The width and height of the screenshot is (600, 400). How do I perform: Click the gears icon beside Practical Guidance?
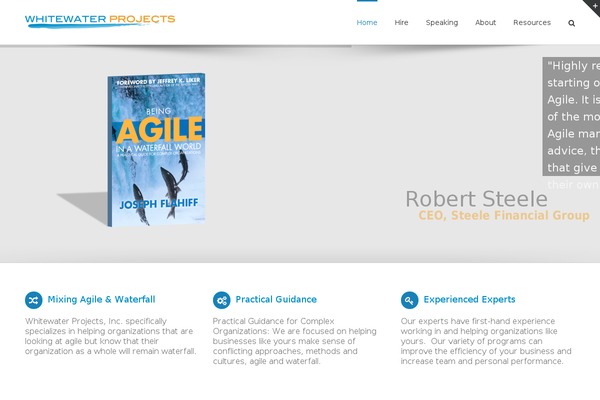(x=222, y=300)
